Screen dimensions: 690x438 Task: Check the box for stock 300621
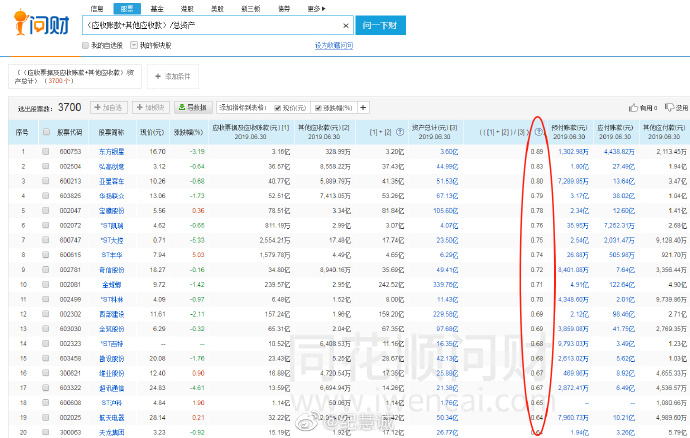coord(45,373)
